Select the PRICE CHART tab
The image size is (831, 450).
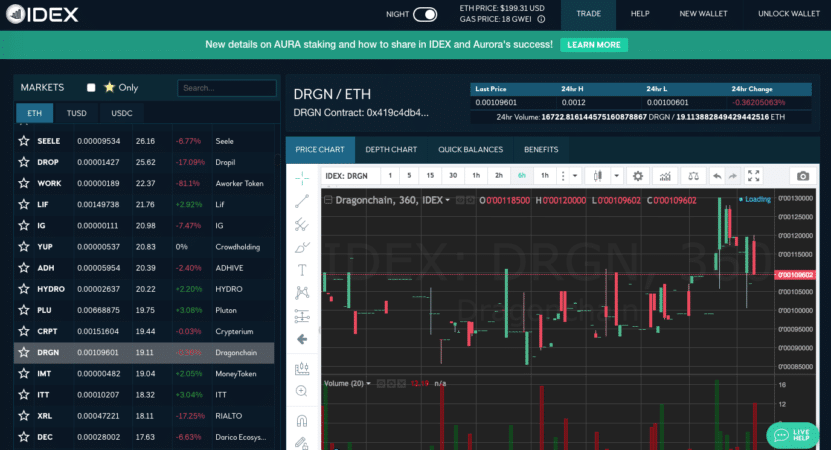tap(320, 149)
